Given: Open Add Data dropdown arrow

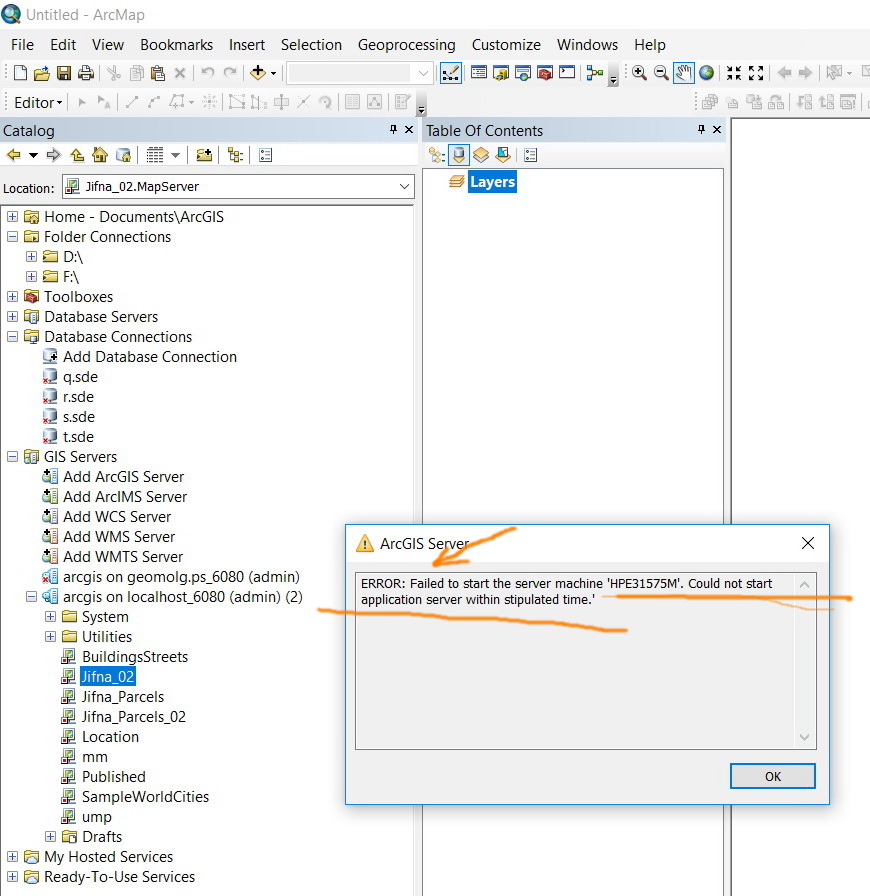Looking at the screenshot, I should 273,73.
